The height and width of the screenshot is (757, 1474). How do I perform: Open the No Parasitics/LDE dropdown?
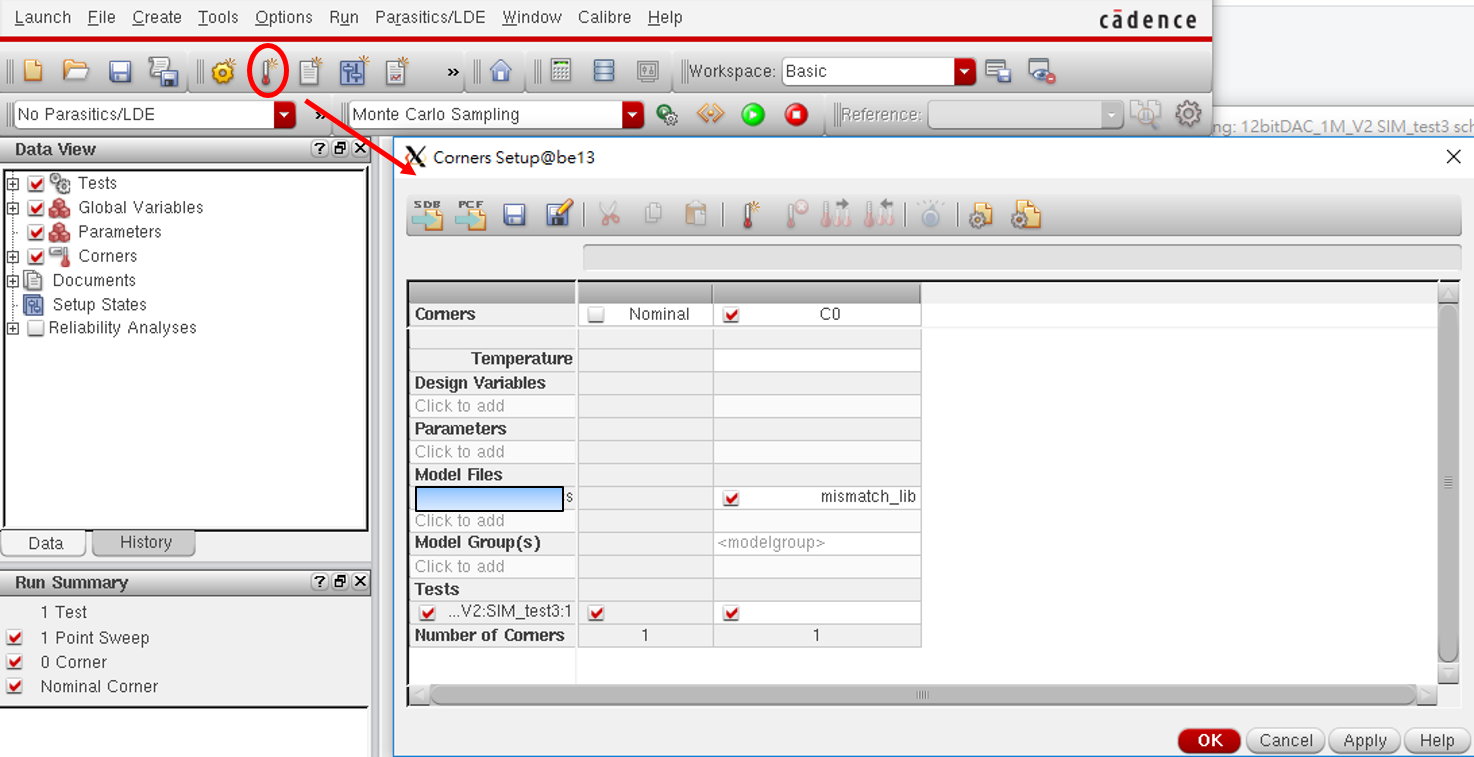(x=285, y=115)
